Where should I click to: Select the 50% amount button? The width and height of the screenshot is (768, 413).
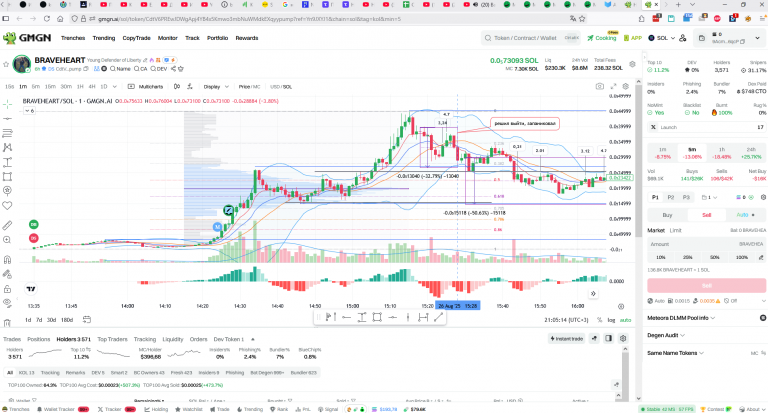click(x=715, y=257)
